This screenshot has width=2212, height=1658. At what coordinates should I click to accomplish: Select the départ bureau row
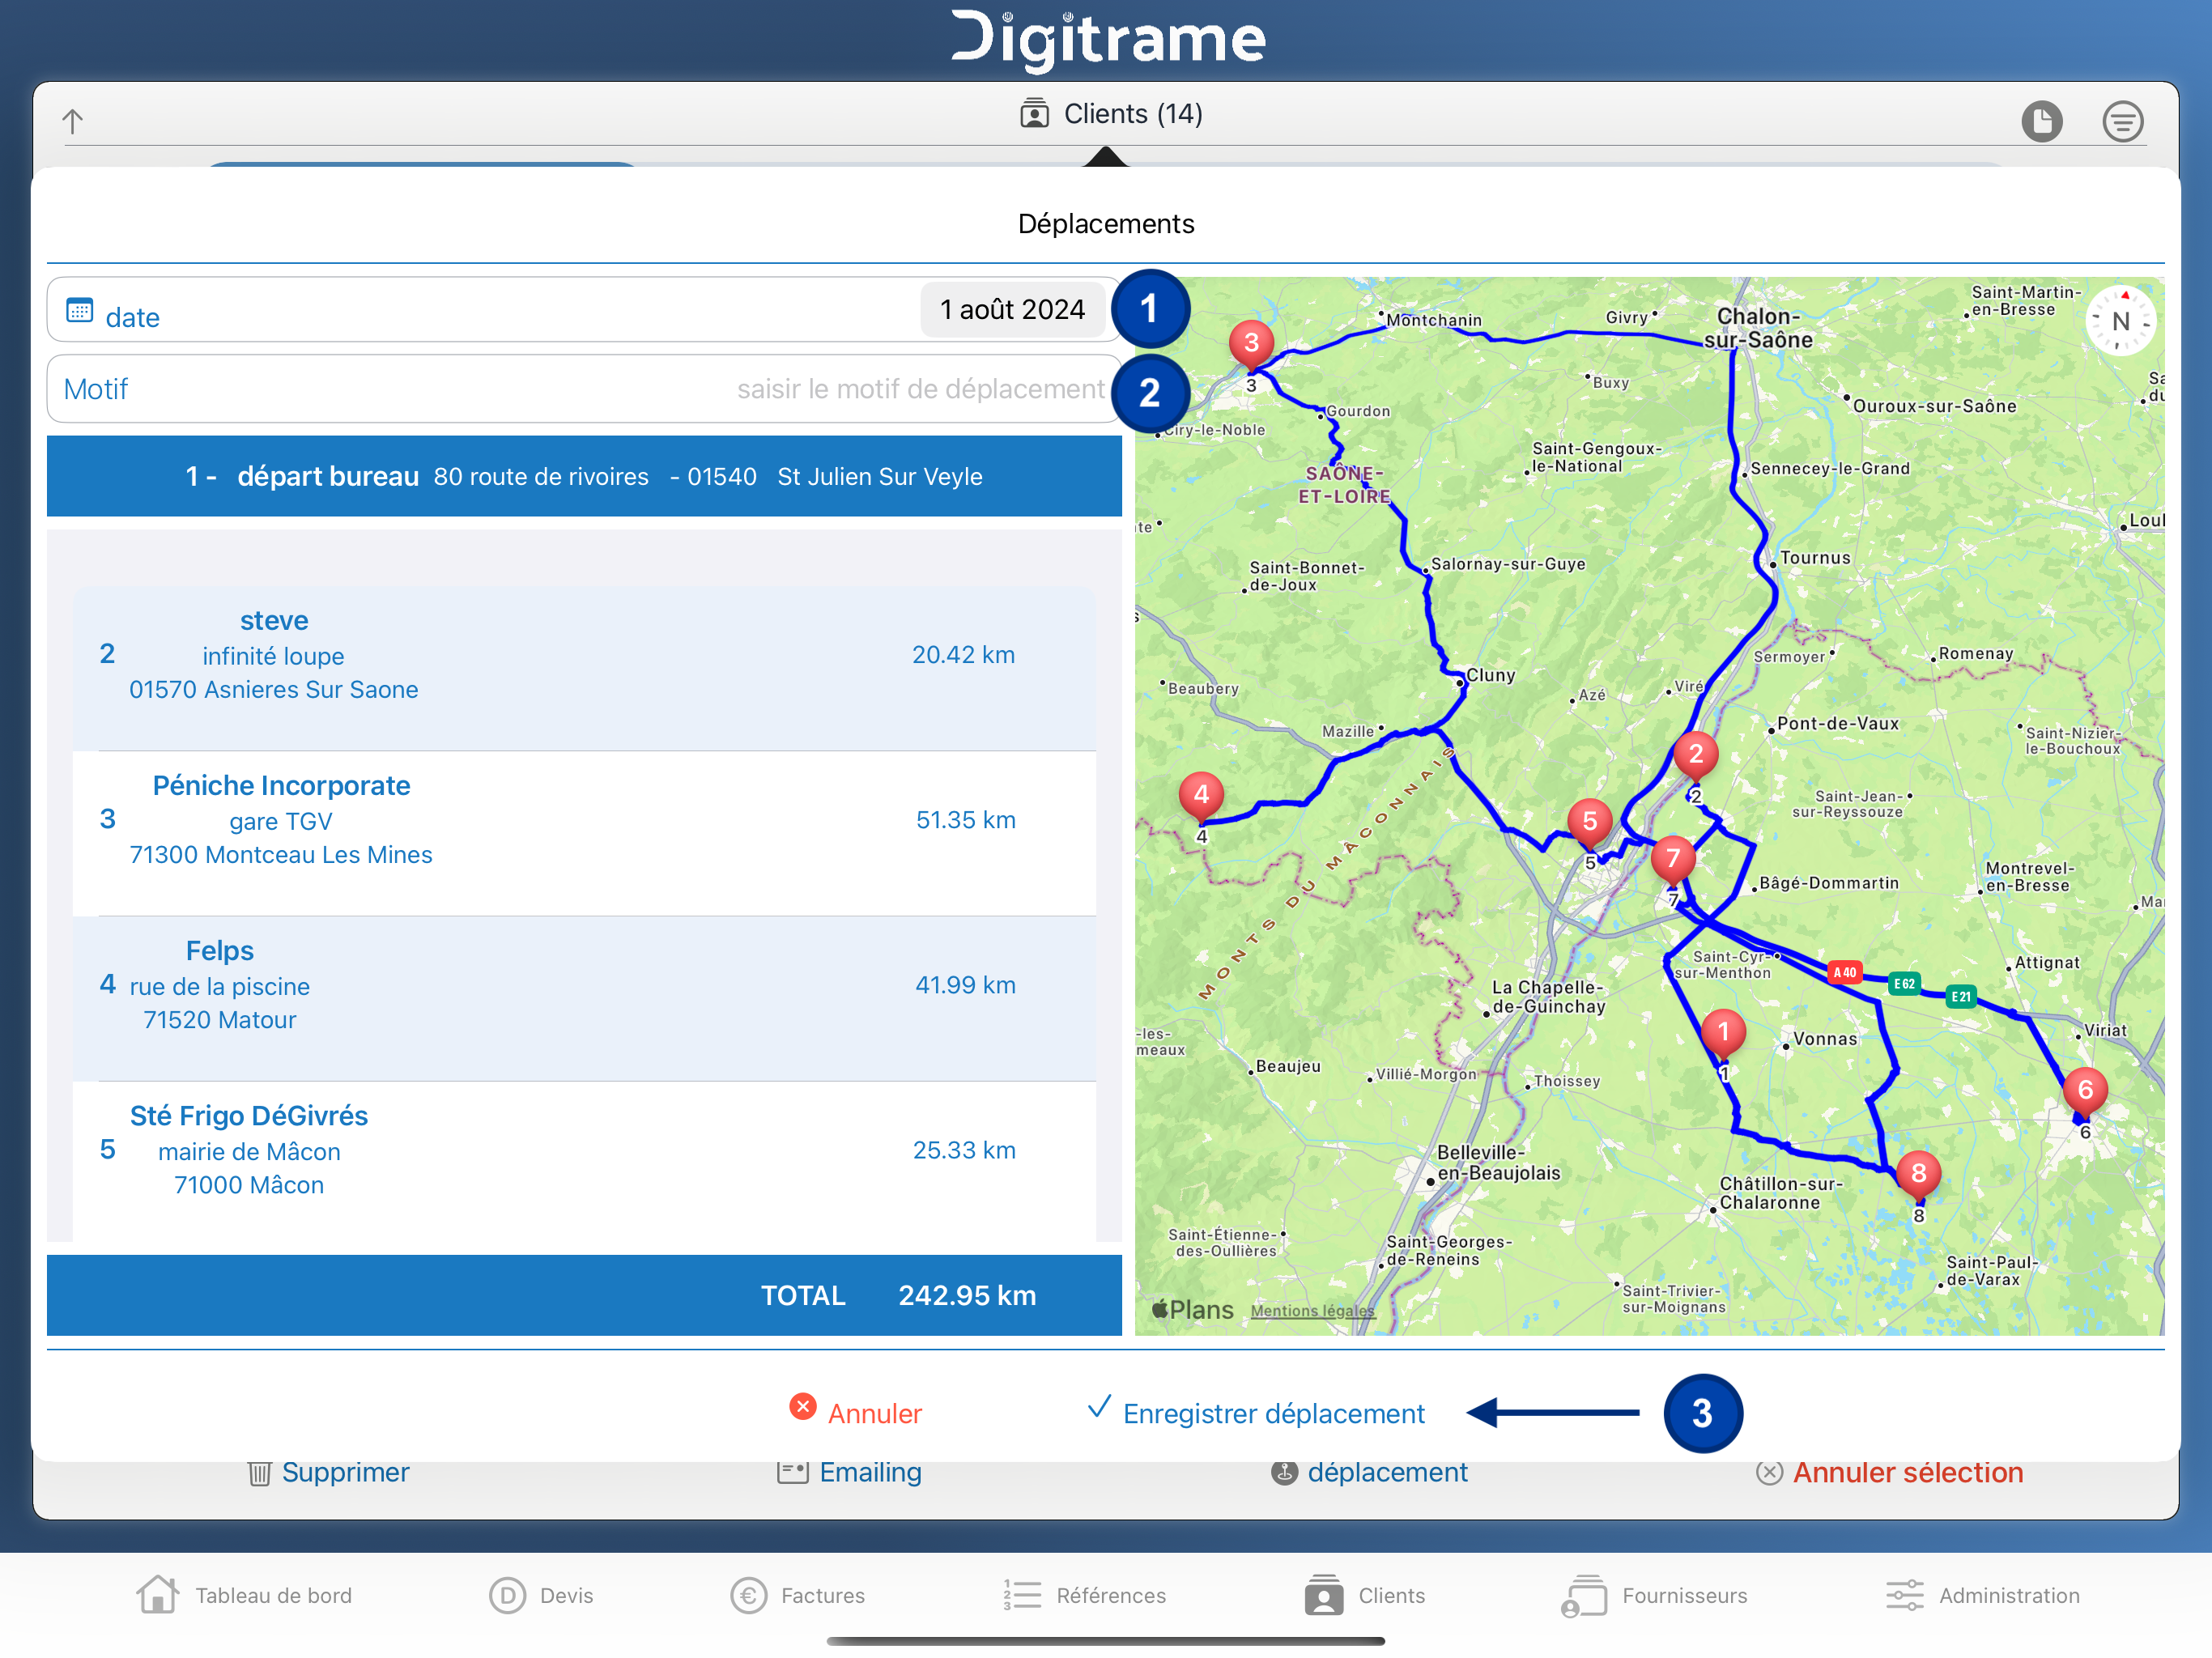pyautogui.click(x=584, y=476)
